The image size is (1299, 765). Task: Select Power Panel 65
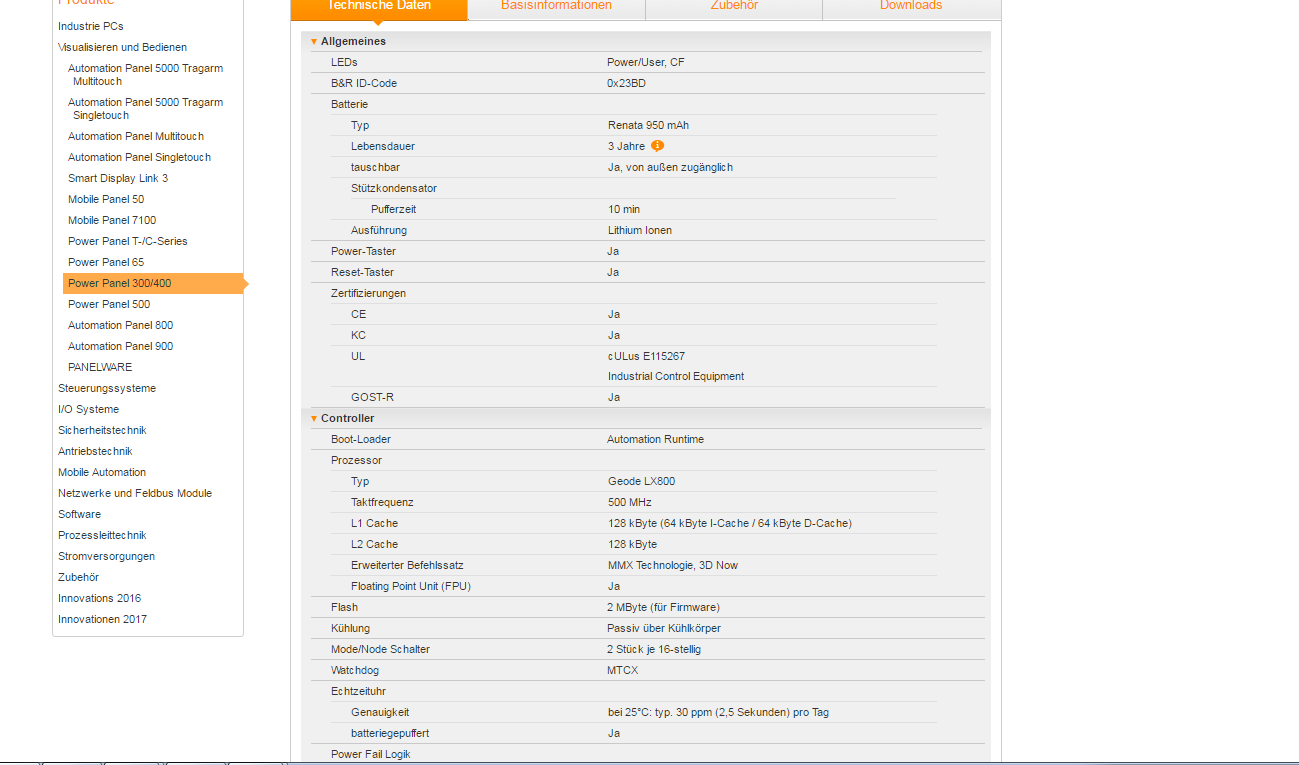click(x=106, y=262)
